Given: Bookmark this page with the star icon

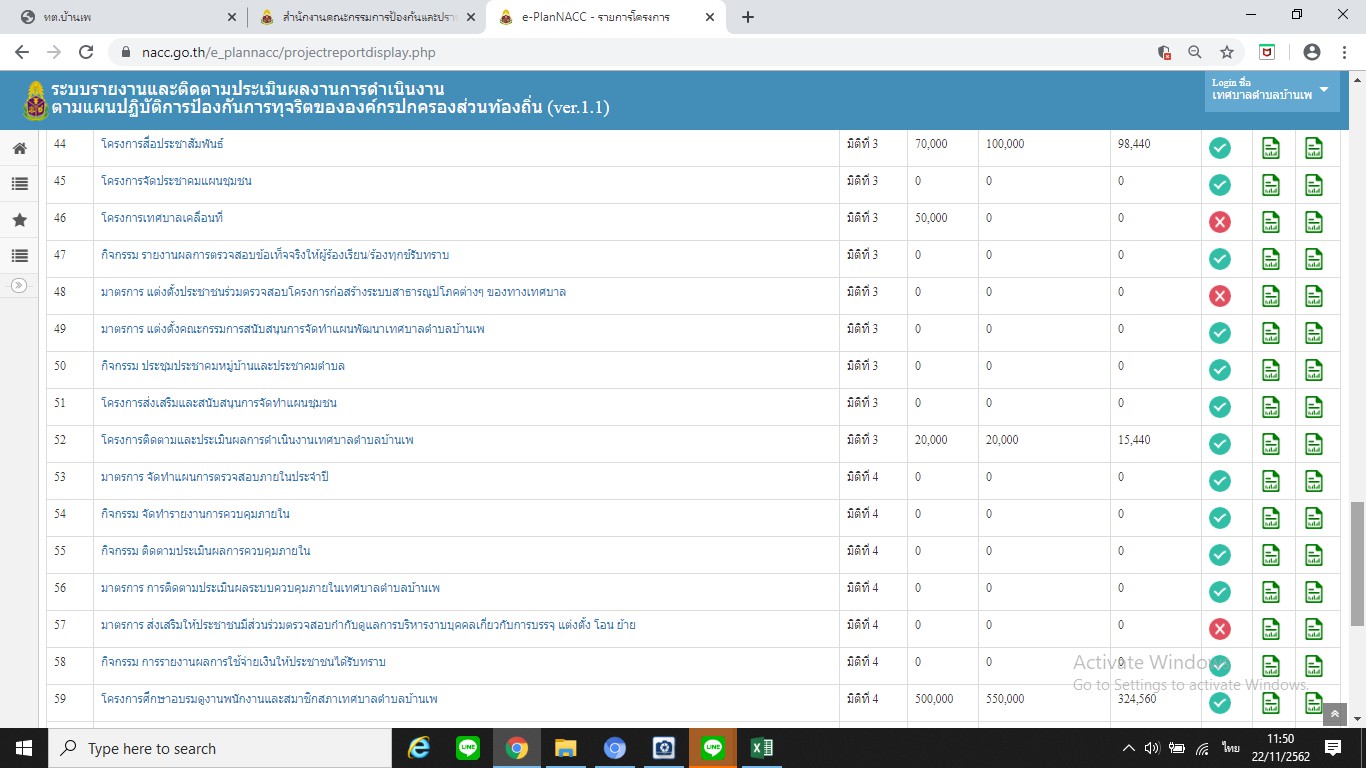Looking at the screenshot, I should pyautogui.click(x=1227, y=52).
